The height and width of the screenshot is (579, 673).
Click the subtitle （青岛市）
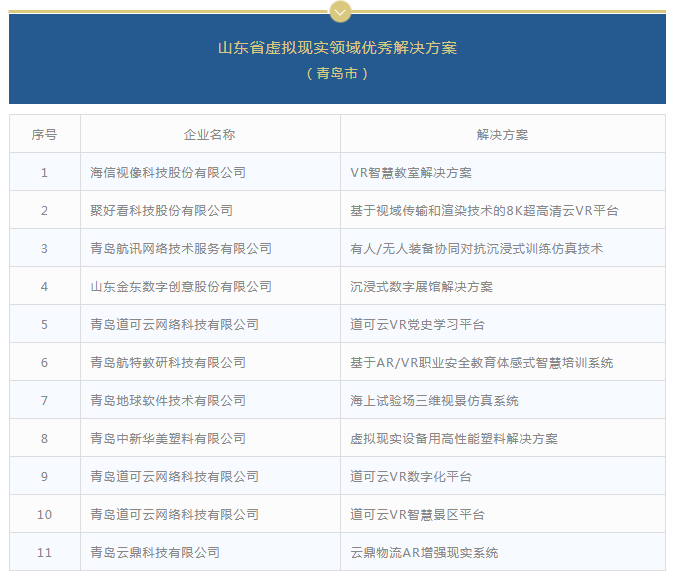tap(337, 73)
